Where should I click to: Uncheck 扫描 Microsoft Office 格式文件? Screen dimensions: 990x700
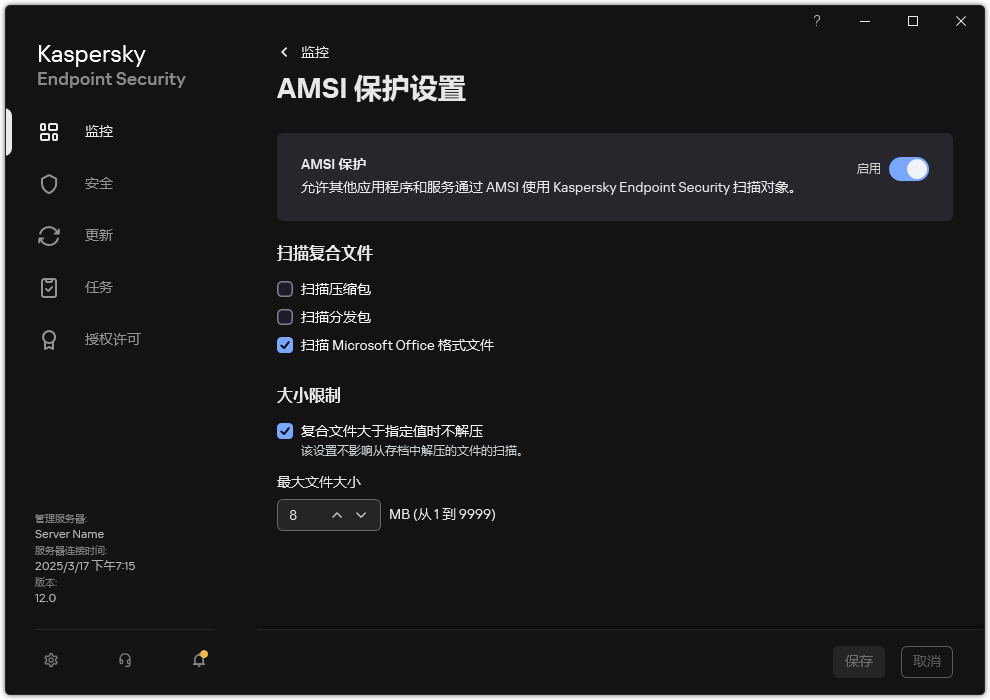click(x=284, y=345)
